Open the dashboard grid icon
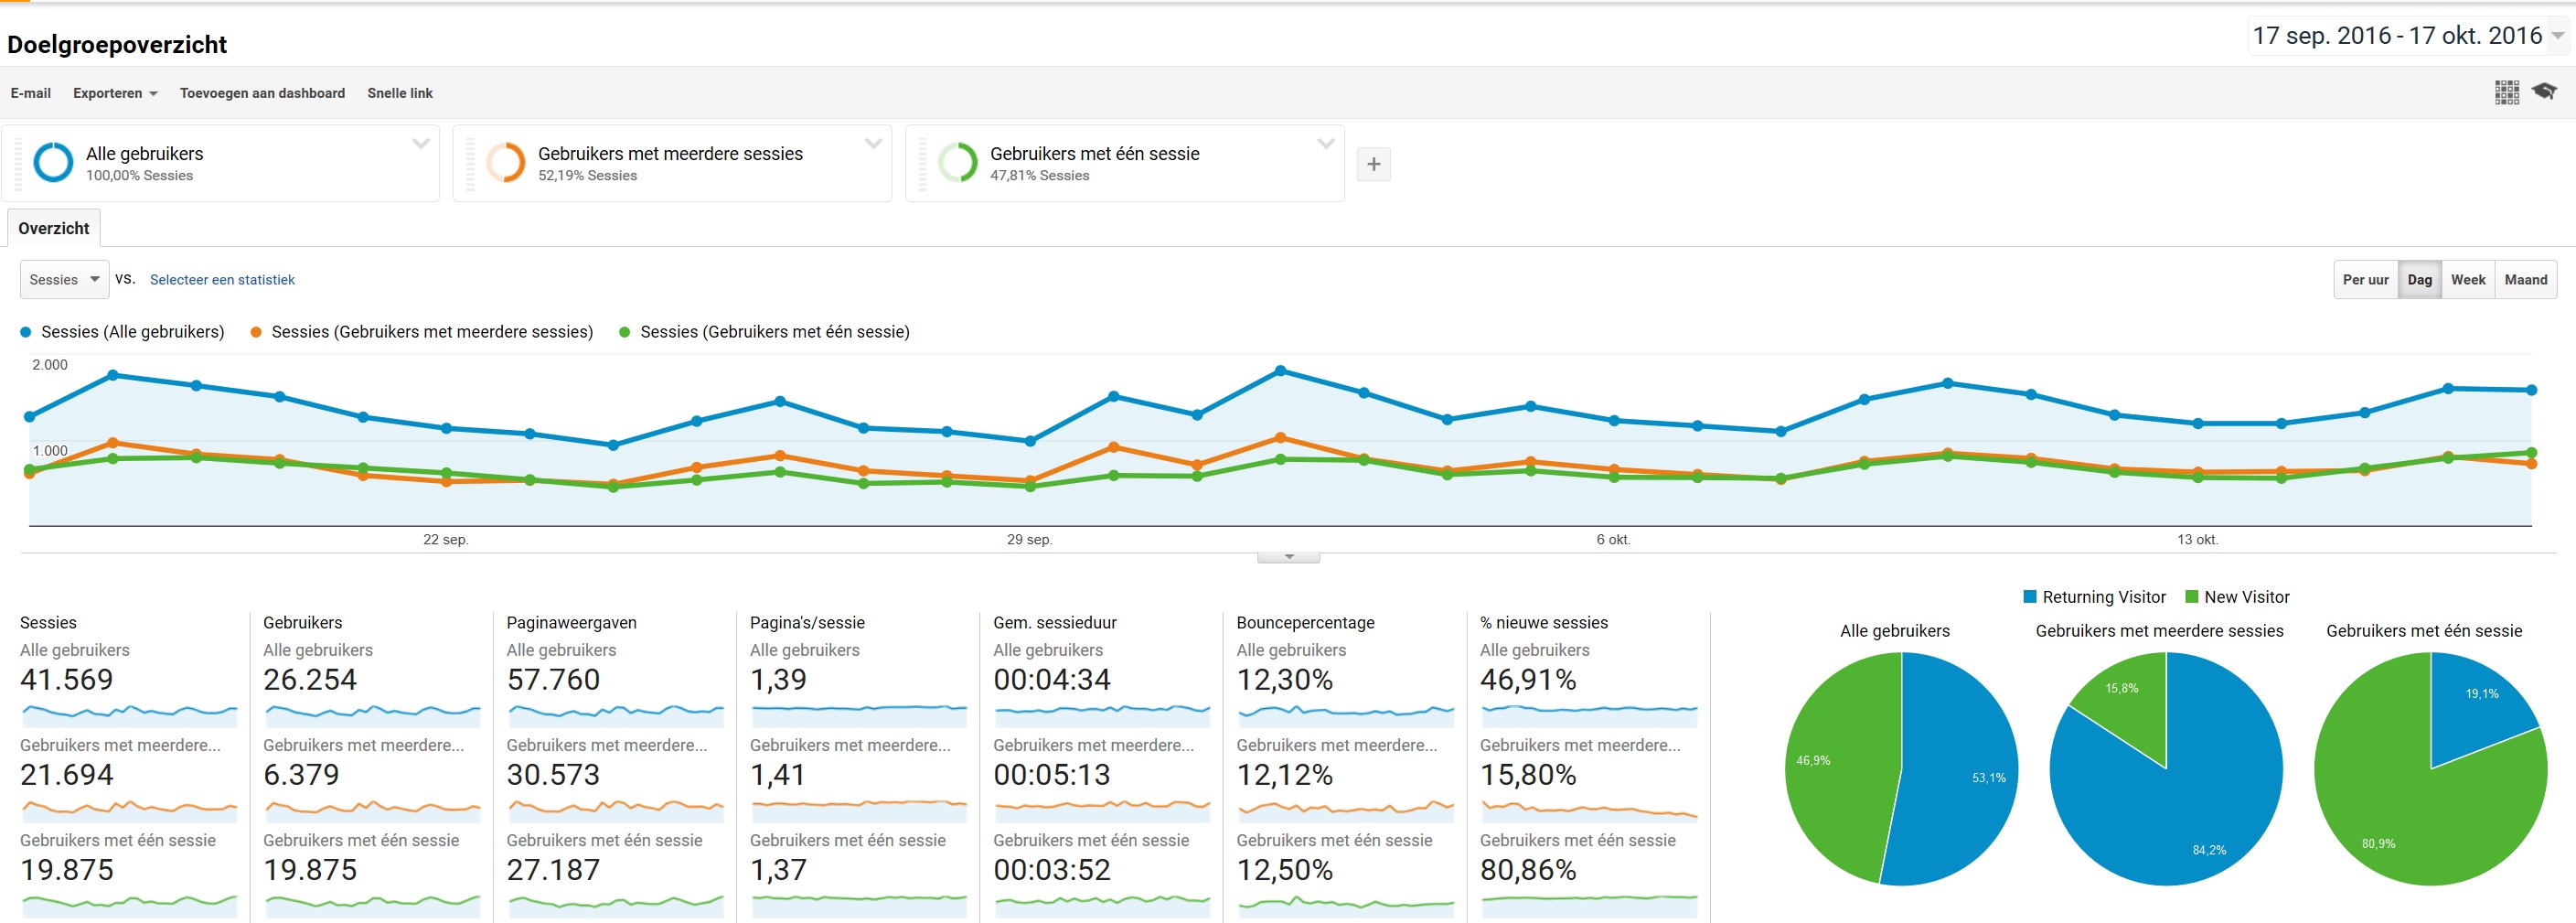The image size is (2576, 923). coord(2506,92)
